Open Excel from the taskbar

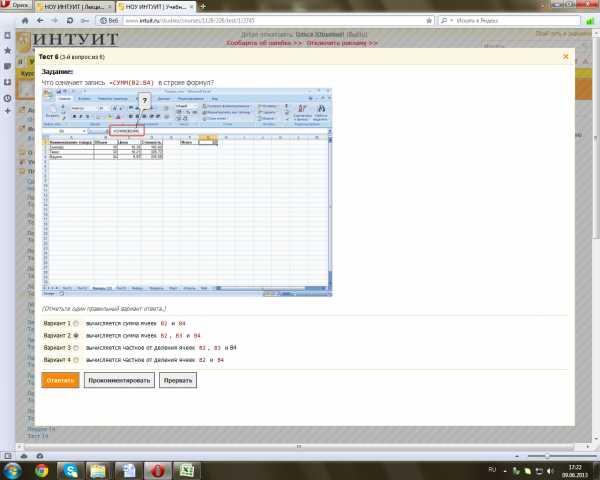(x=187, y=471)
